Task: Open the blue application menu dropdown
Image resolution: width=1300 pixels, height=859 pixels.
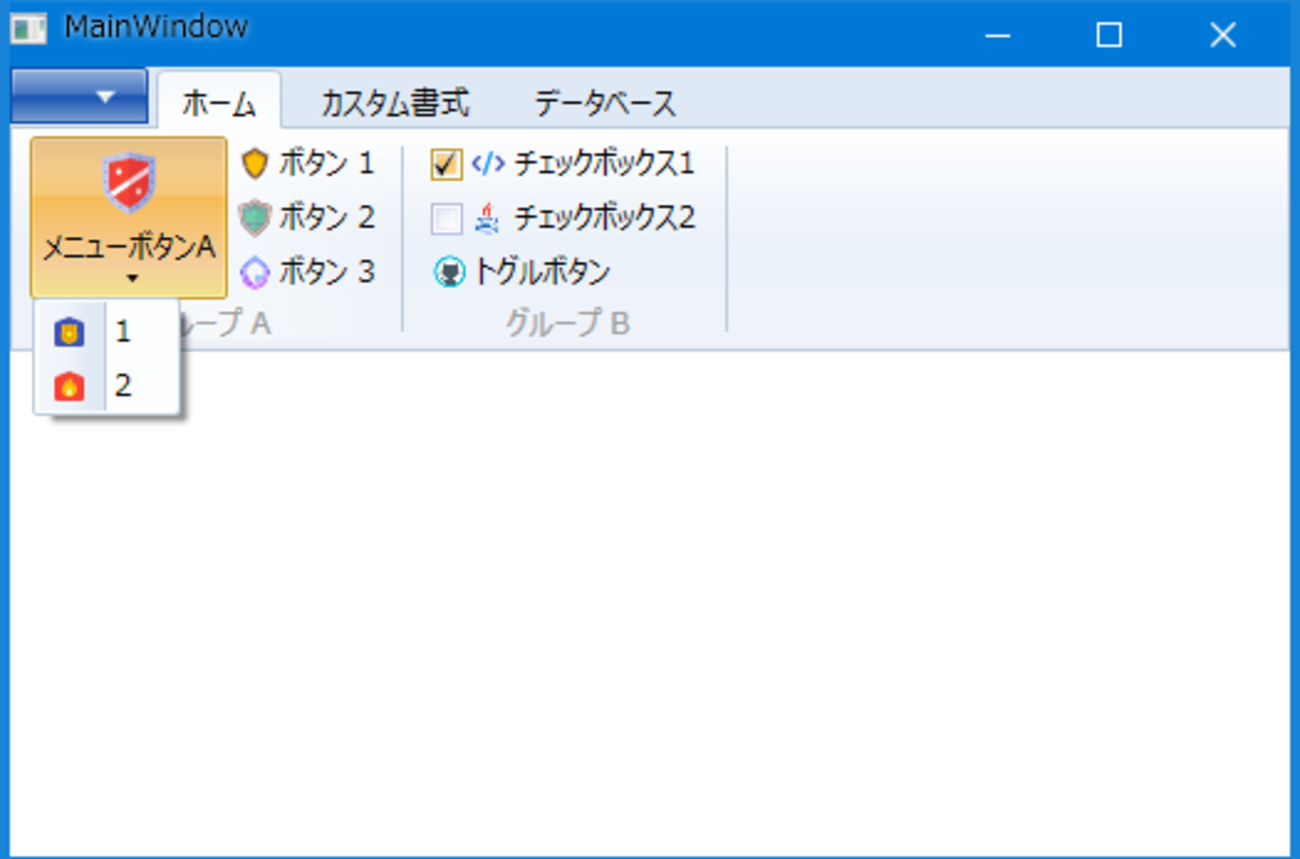Action: pos(79,97)
